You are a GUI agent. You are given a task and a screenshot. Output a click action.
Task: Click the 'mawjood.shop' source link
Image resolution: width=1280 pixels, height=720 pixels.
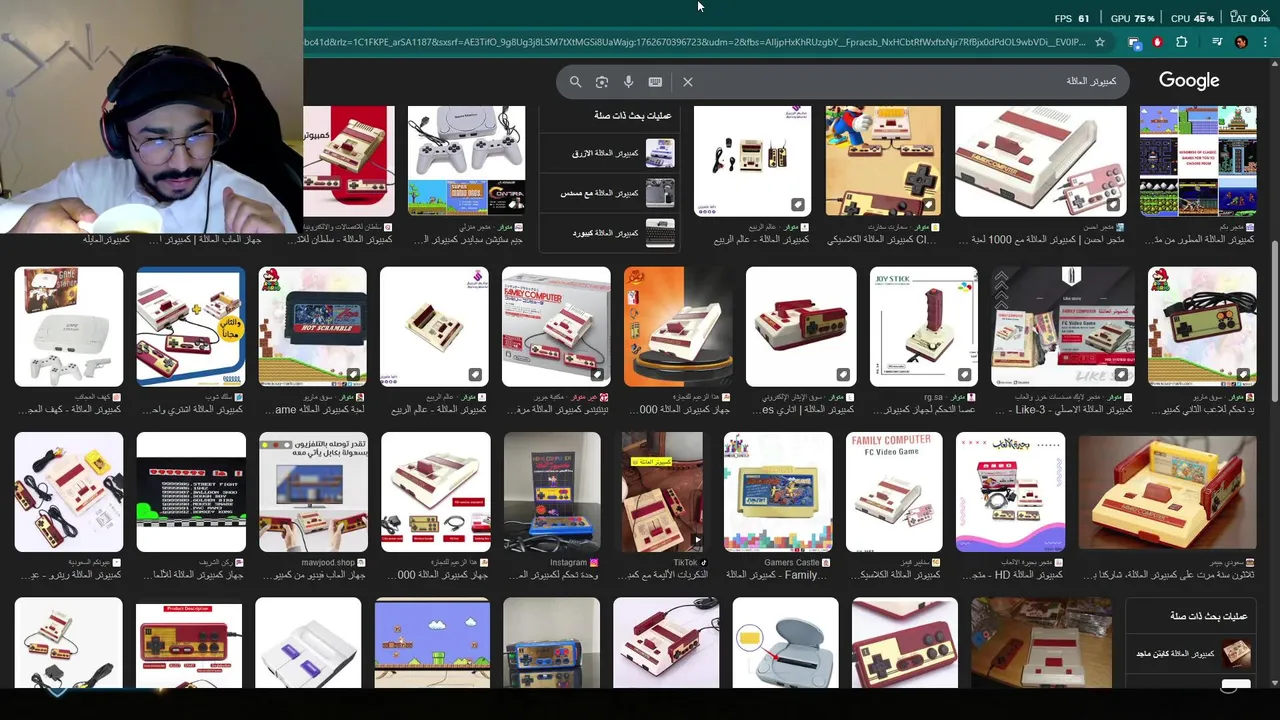[328, 563]
